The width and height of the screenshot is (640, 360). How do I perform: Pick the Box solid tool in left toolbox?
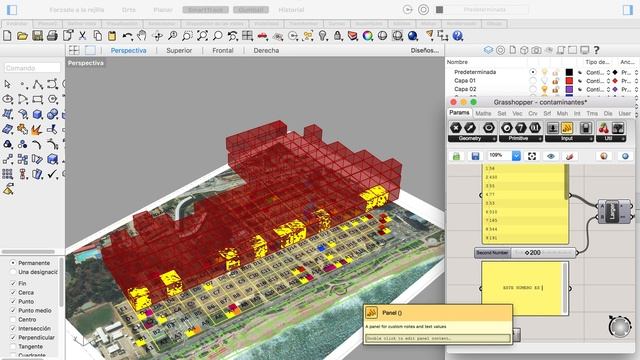38,114
